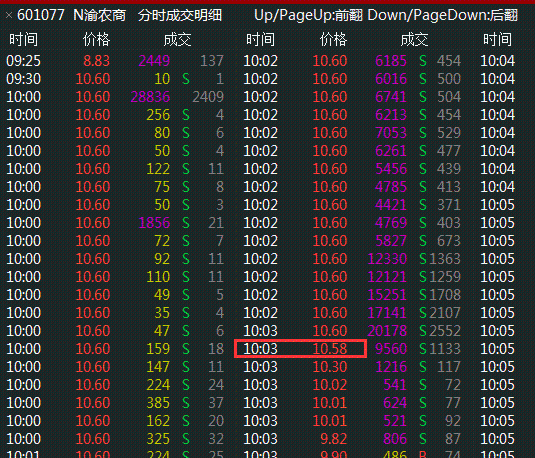Click the opening price 8.83
Screen dimensions: 535x458
point(97,61)
